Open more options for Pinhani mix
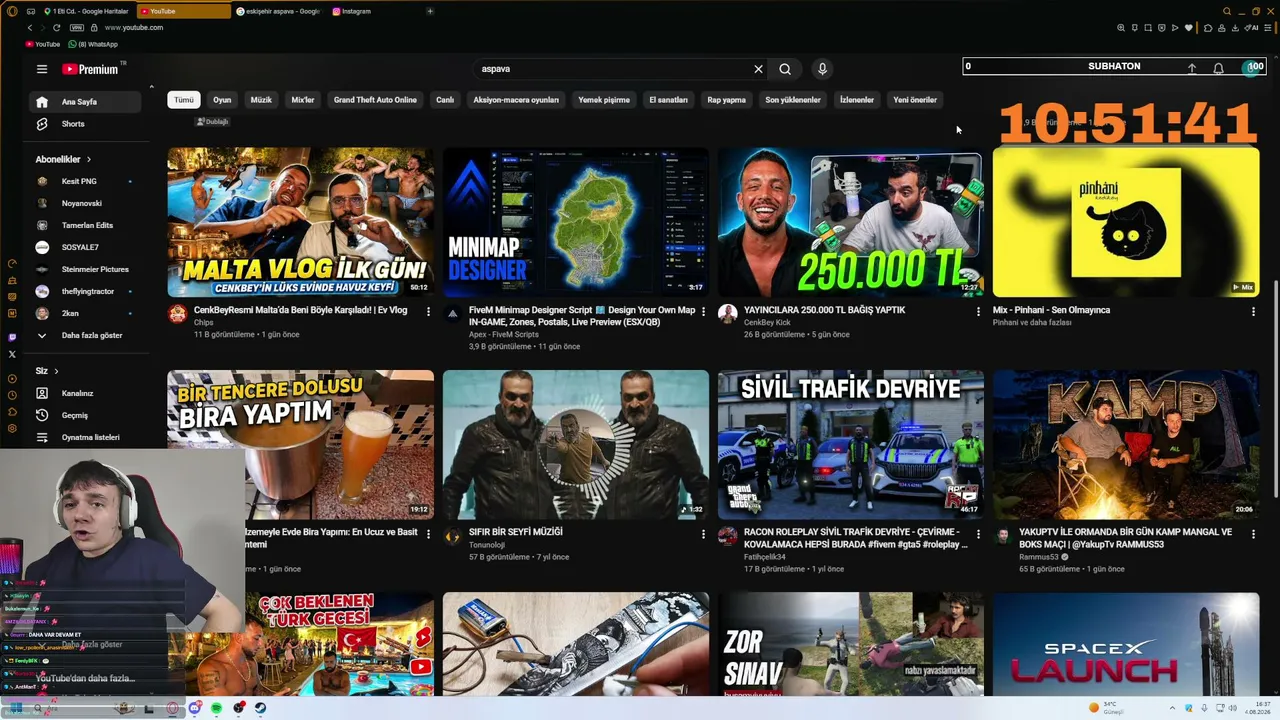 1253,312
